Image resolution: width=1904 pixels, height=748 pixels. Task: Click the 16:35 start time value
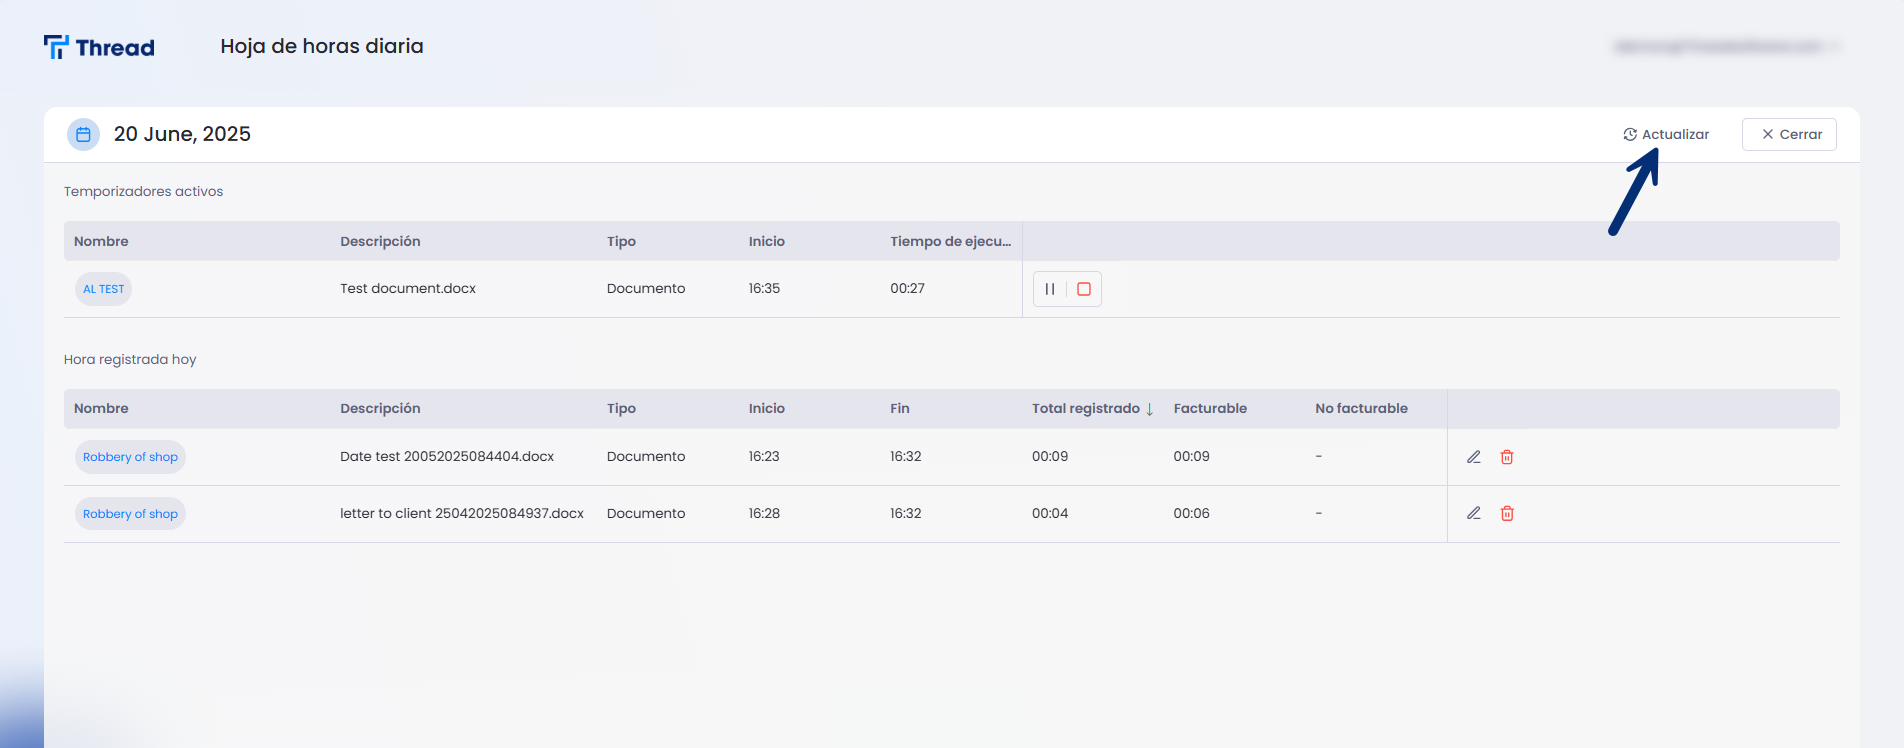[764, 289]
